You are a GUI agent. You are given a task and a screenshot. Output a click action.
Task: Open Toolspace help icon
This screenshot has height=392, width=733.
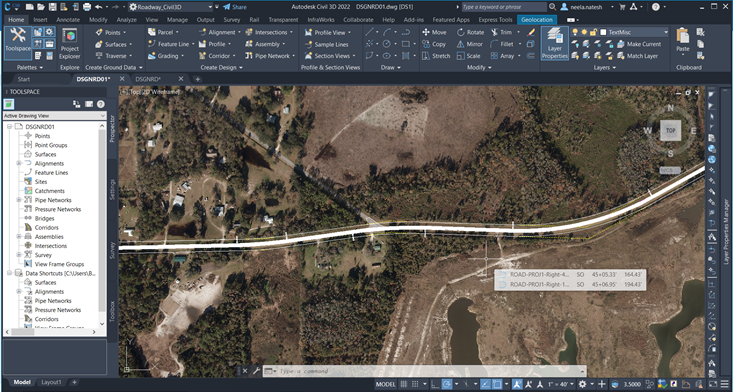[x=101, y=104]
